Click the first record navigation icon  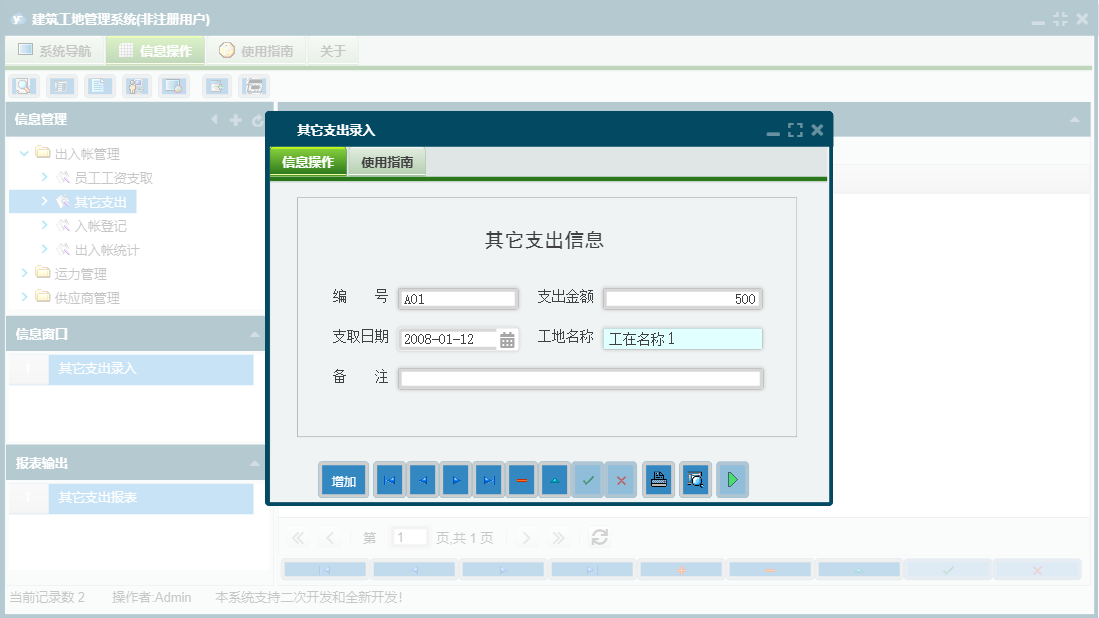pos(389,479)
